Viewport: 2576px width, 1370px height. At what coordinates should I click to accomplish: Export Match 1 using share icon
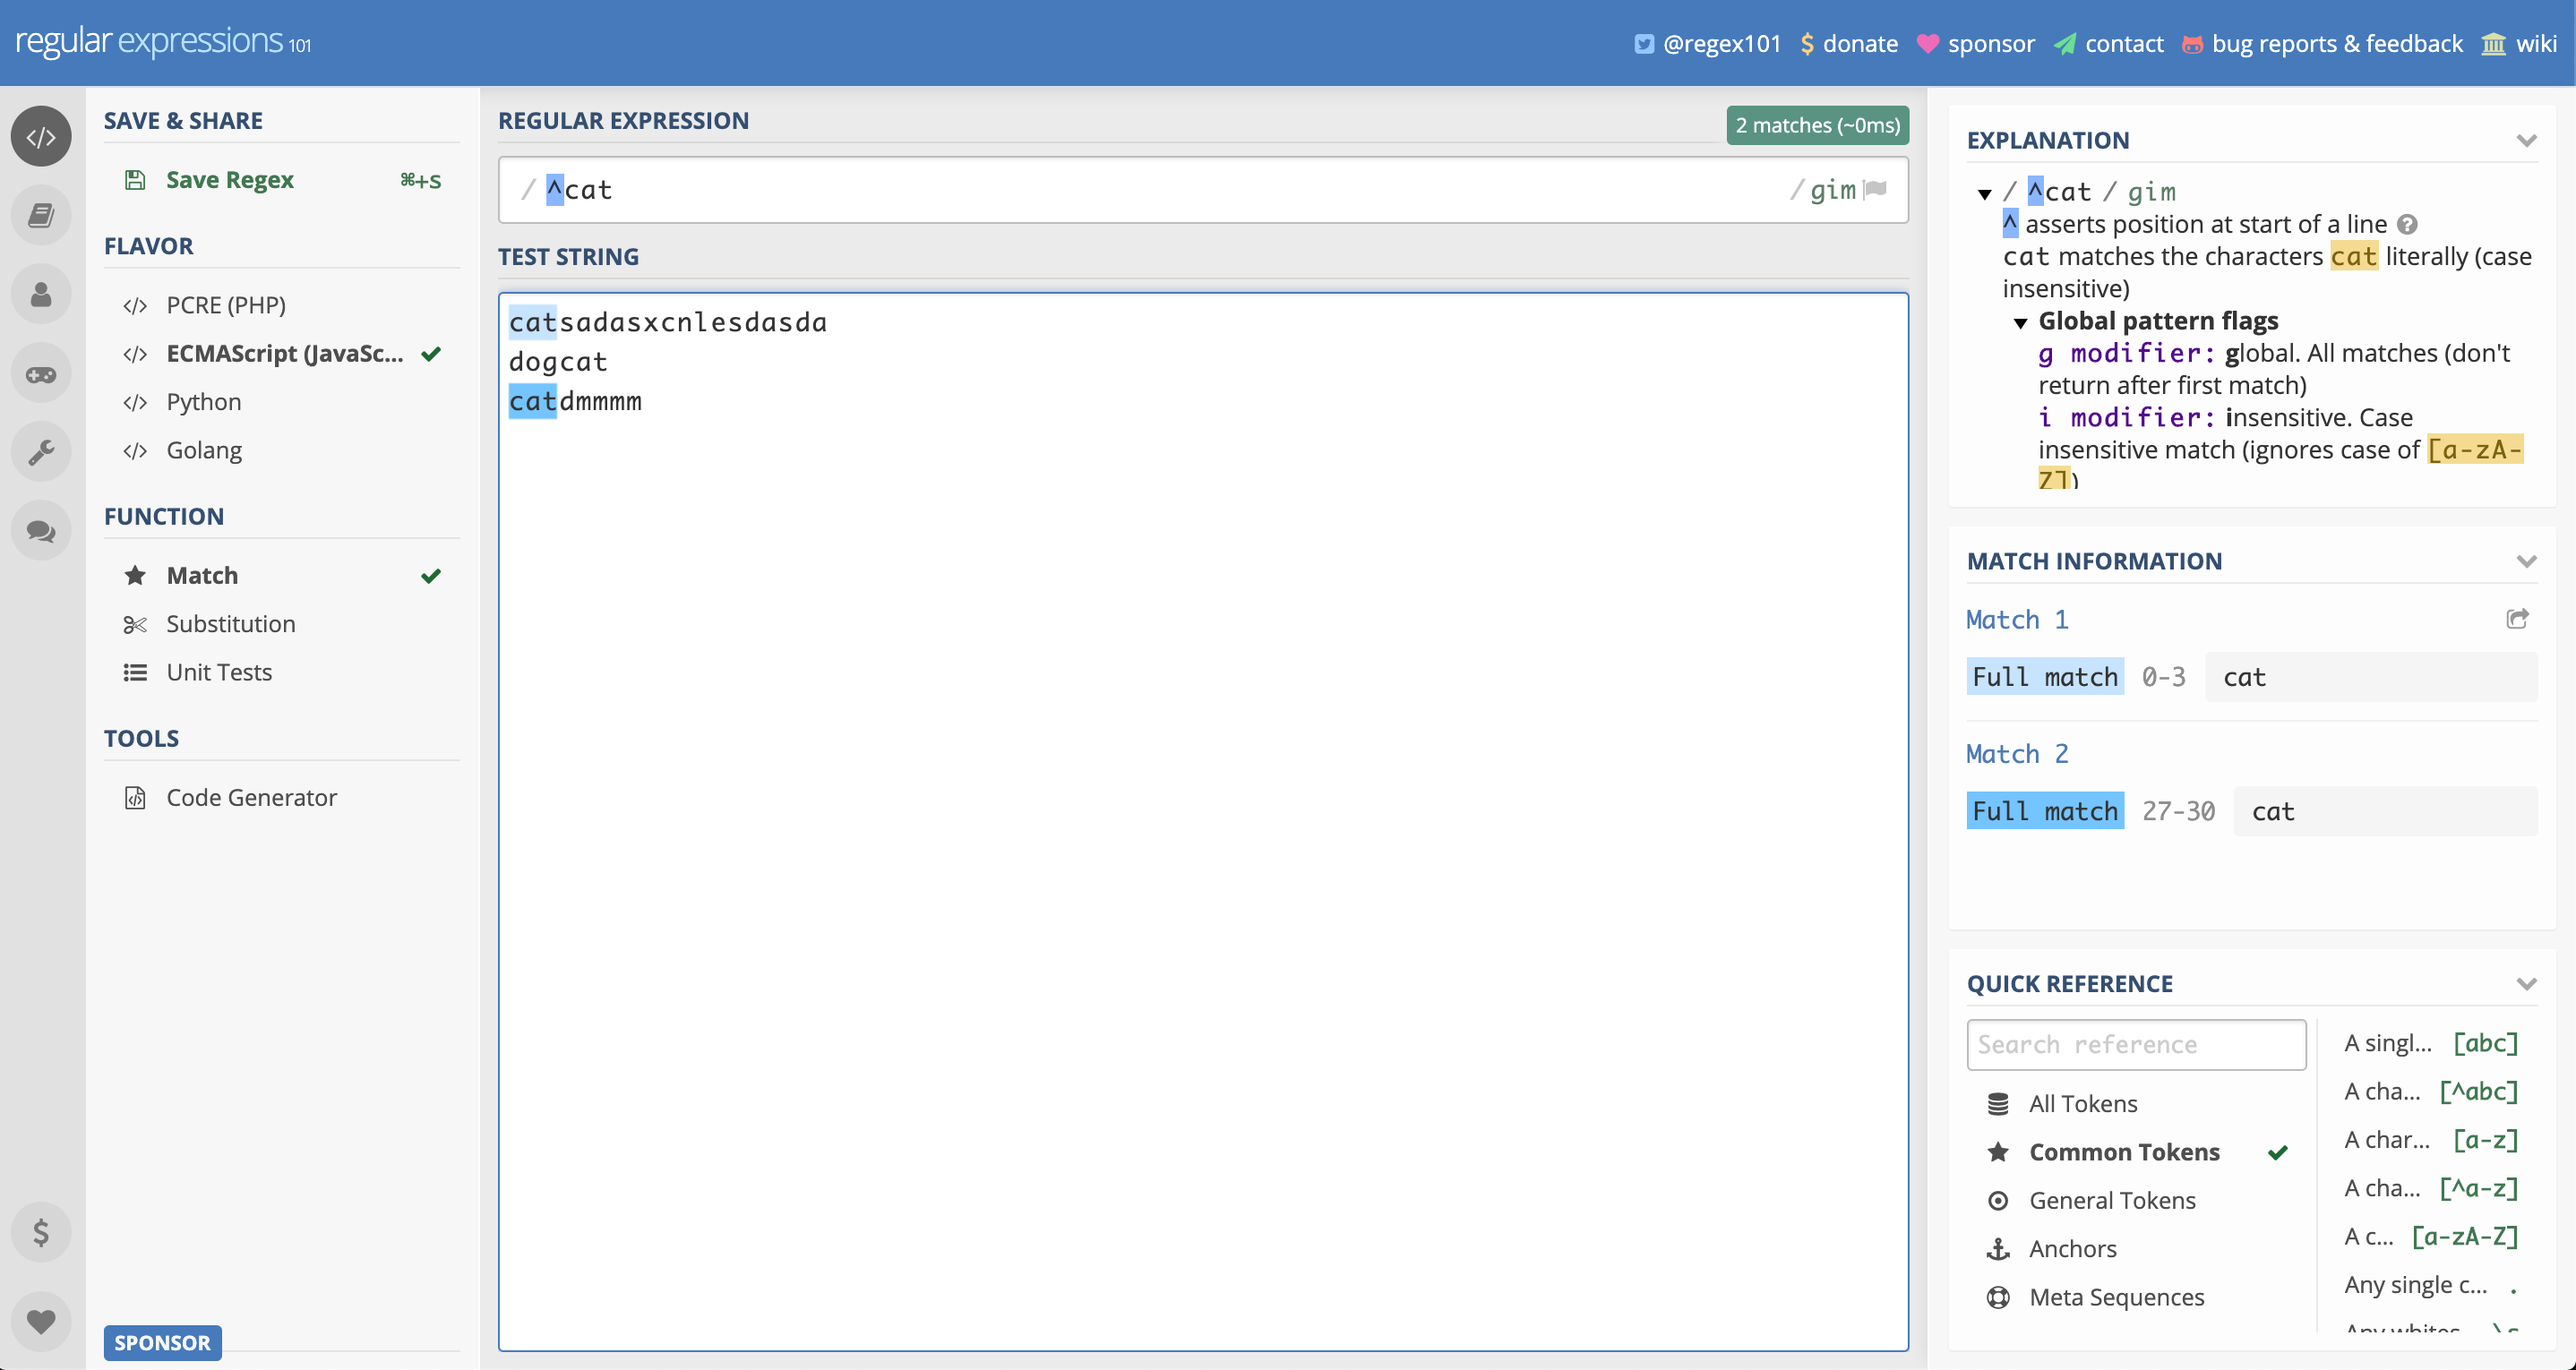[2517, 619]
